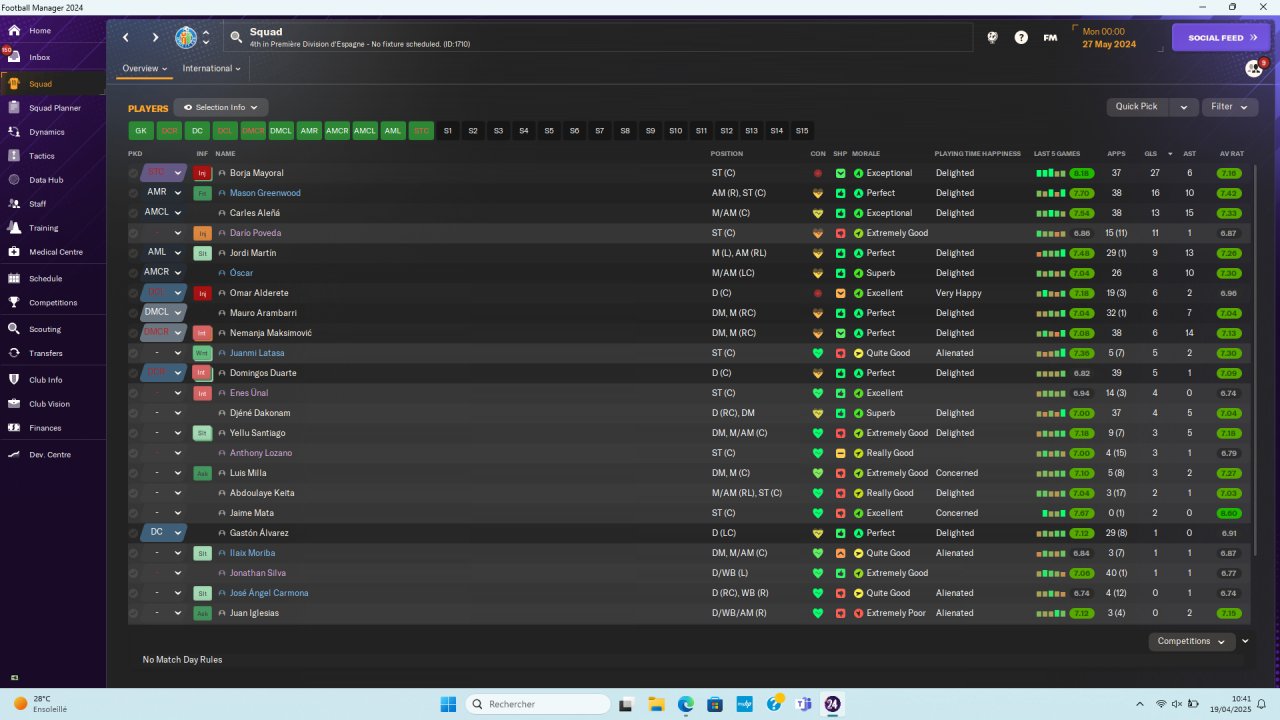The image size is (1280, 720).
Task: Tick the selection circle for Omar Alderete
Action: click(133, 293)
